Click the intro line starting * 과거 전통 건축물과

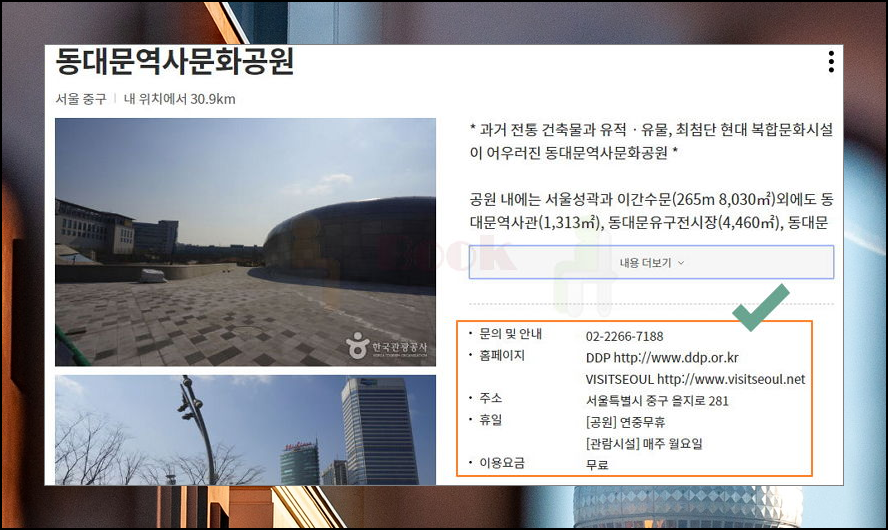[x=651, y=141]
